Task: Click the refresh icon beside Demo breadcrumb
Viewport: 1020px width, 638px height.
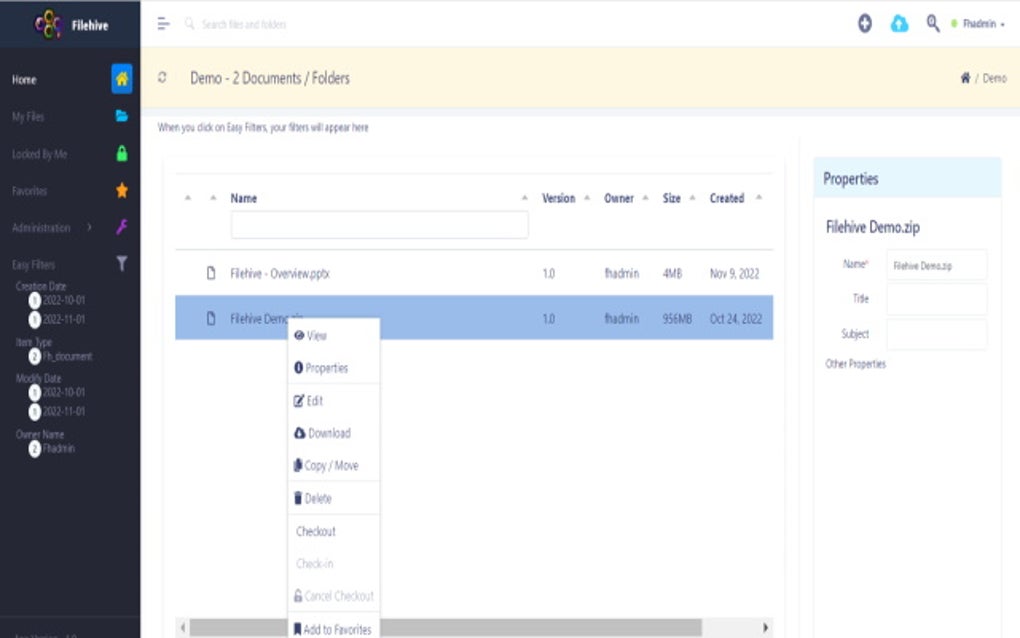Action: (x=163, y=78)
